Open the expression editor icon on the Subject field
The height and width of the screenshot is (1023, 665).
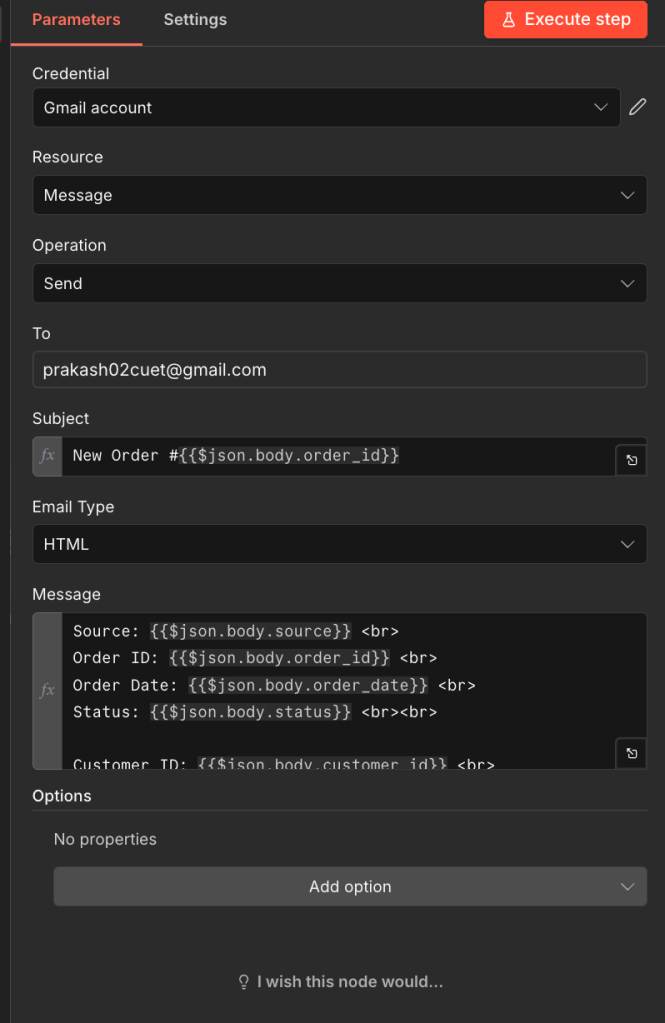(631, 460)
